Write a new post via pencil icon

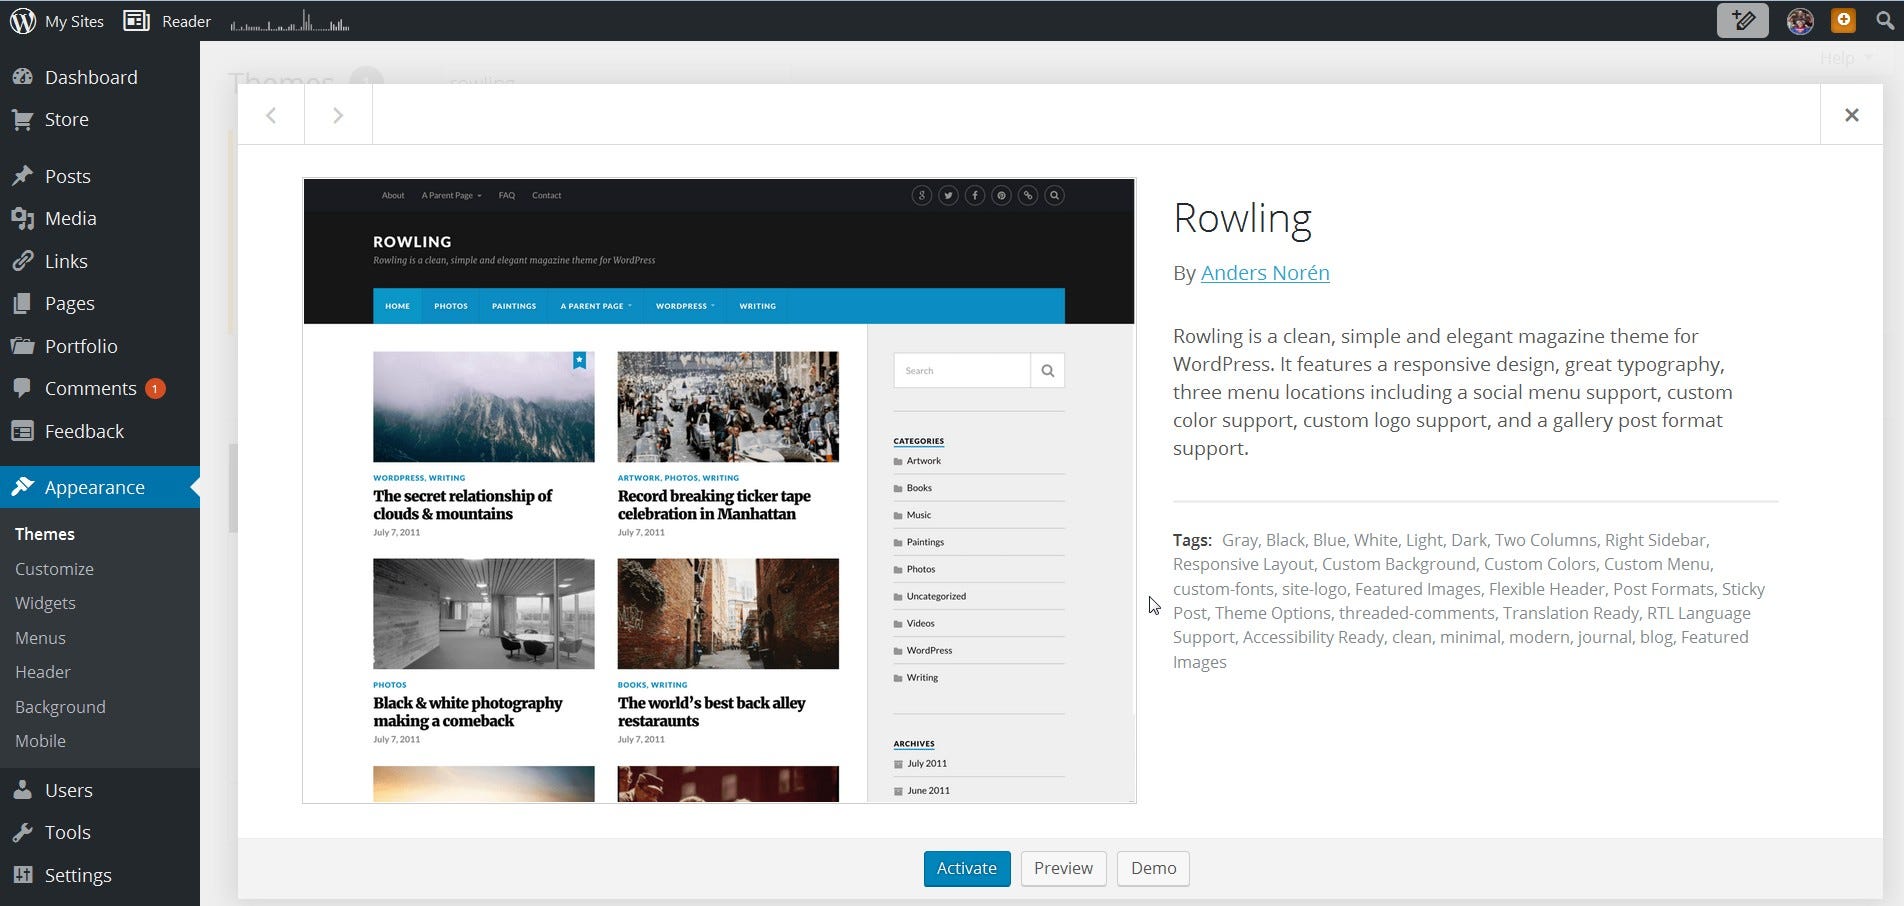coord(1742,20)
